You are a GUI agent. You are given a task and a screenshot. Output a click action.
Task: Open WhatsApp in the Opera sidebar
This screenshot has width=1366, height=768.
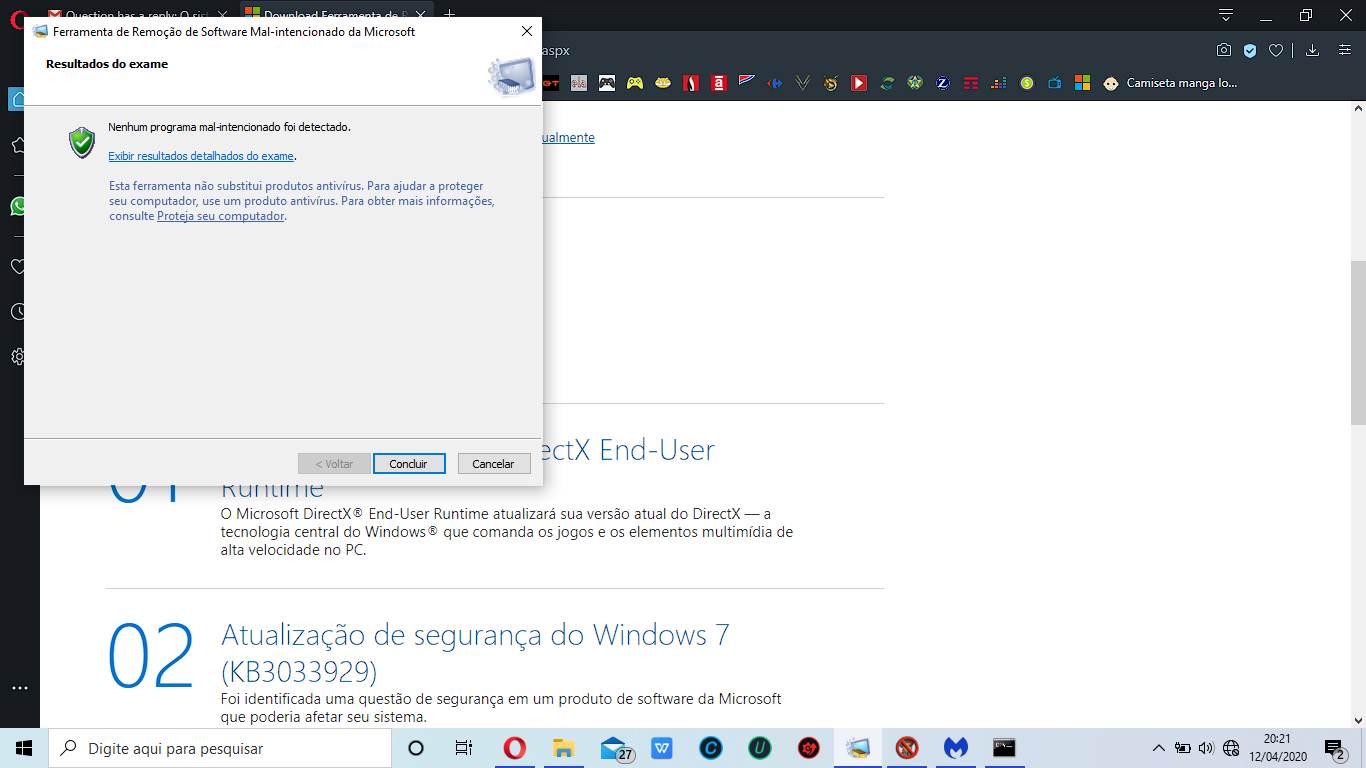tap(18, 206)
